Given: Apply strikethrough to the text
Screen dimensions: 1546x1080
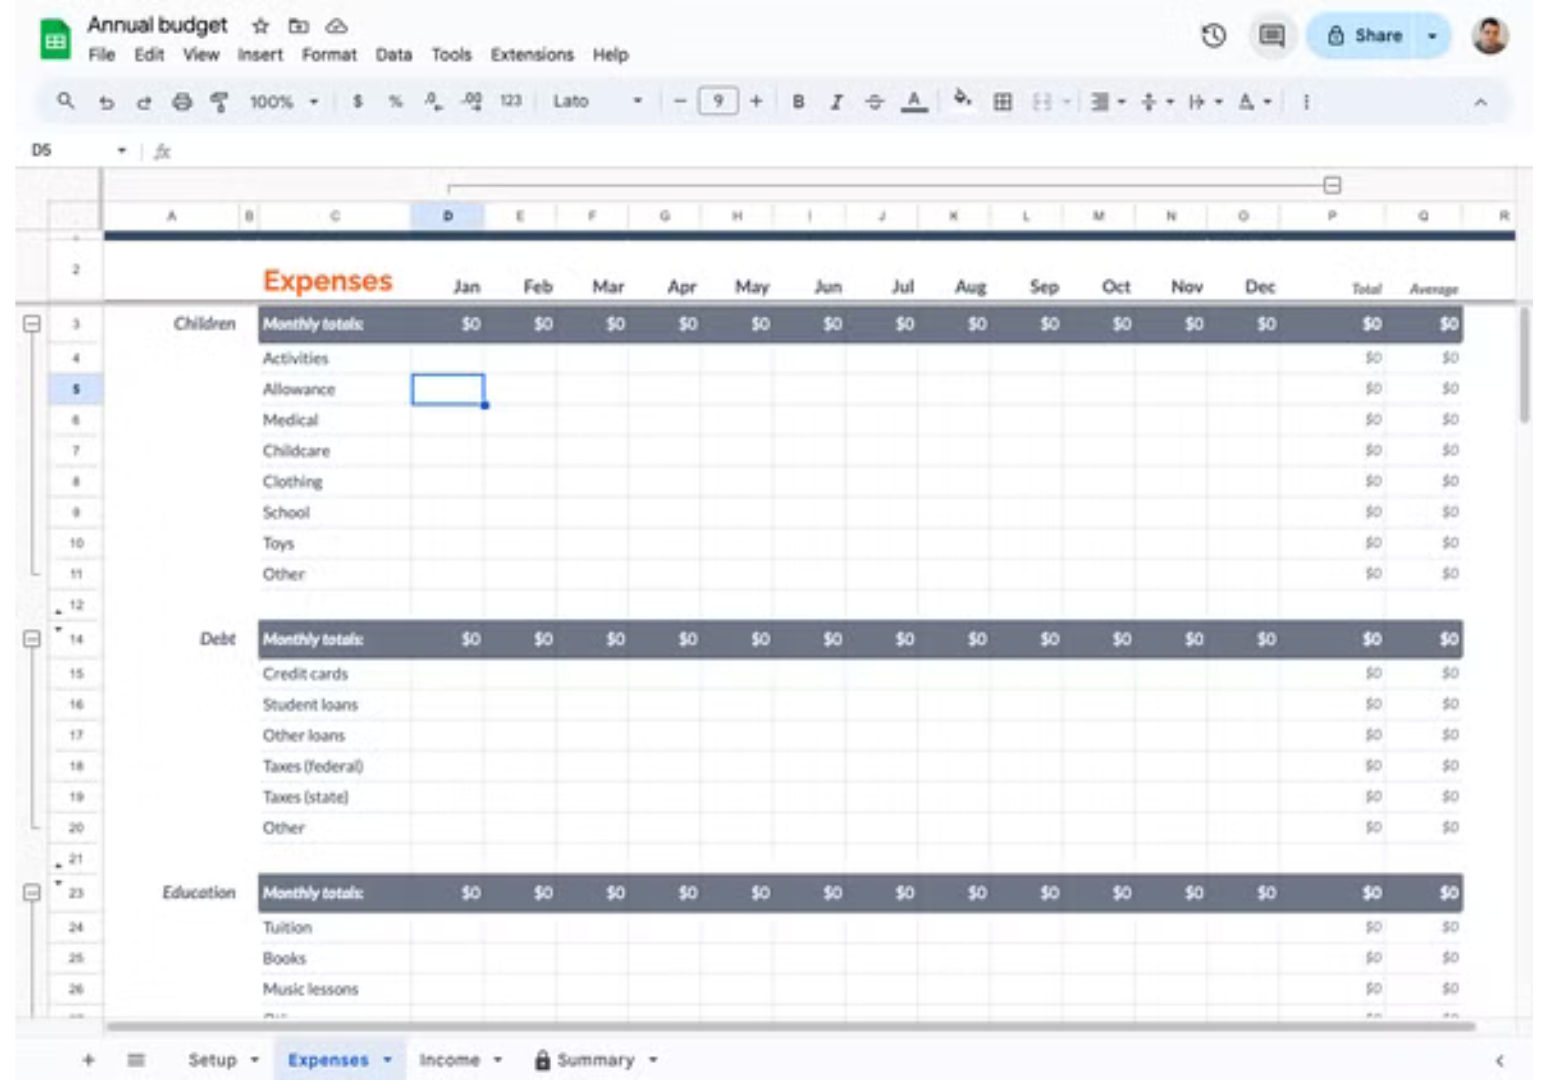Looking at the screenshot, I should (x=873, y=100).
